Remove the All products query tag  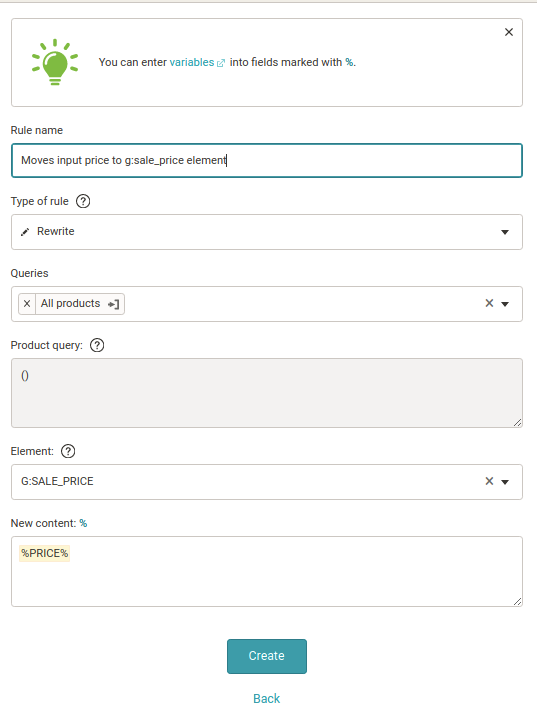tap(27, 304)
